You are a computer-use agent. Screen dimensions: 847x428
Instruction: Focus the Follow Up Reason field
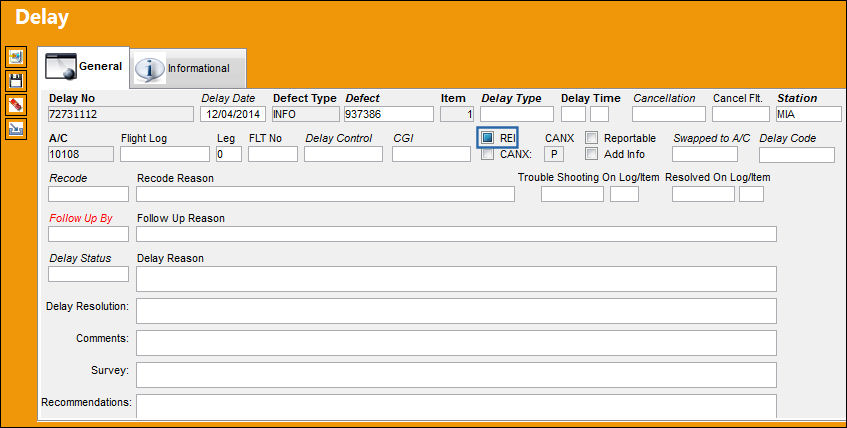(x=456, y=234)
